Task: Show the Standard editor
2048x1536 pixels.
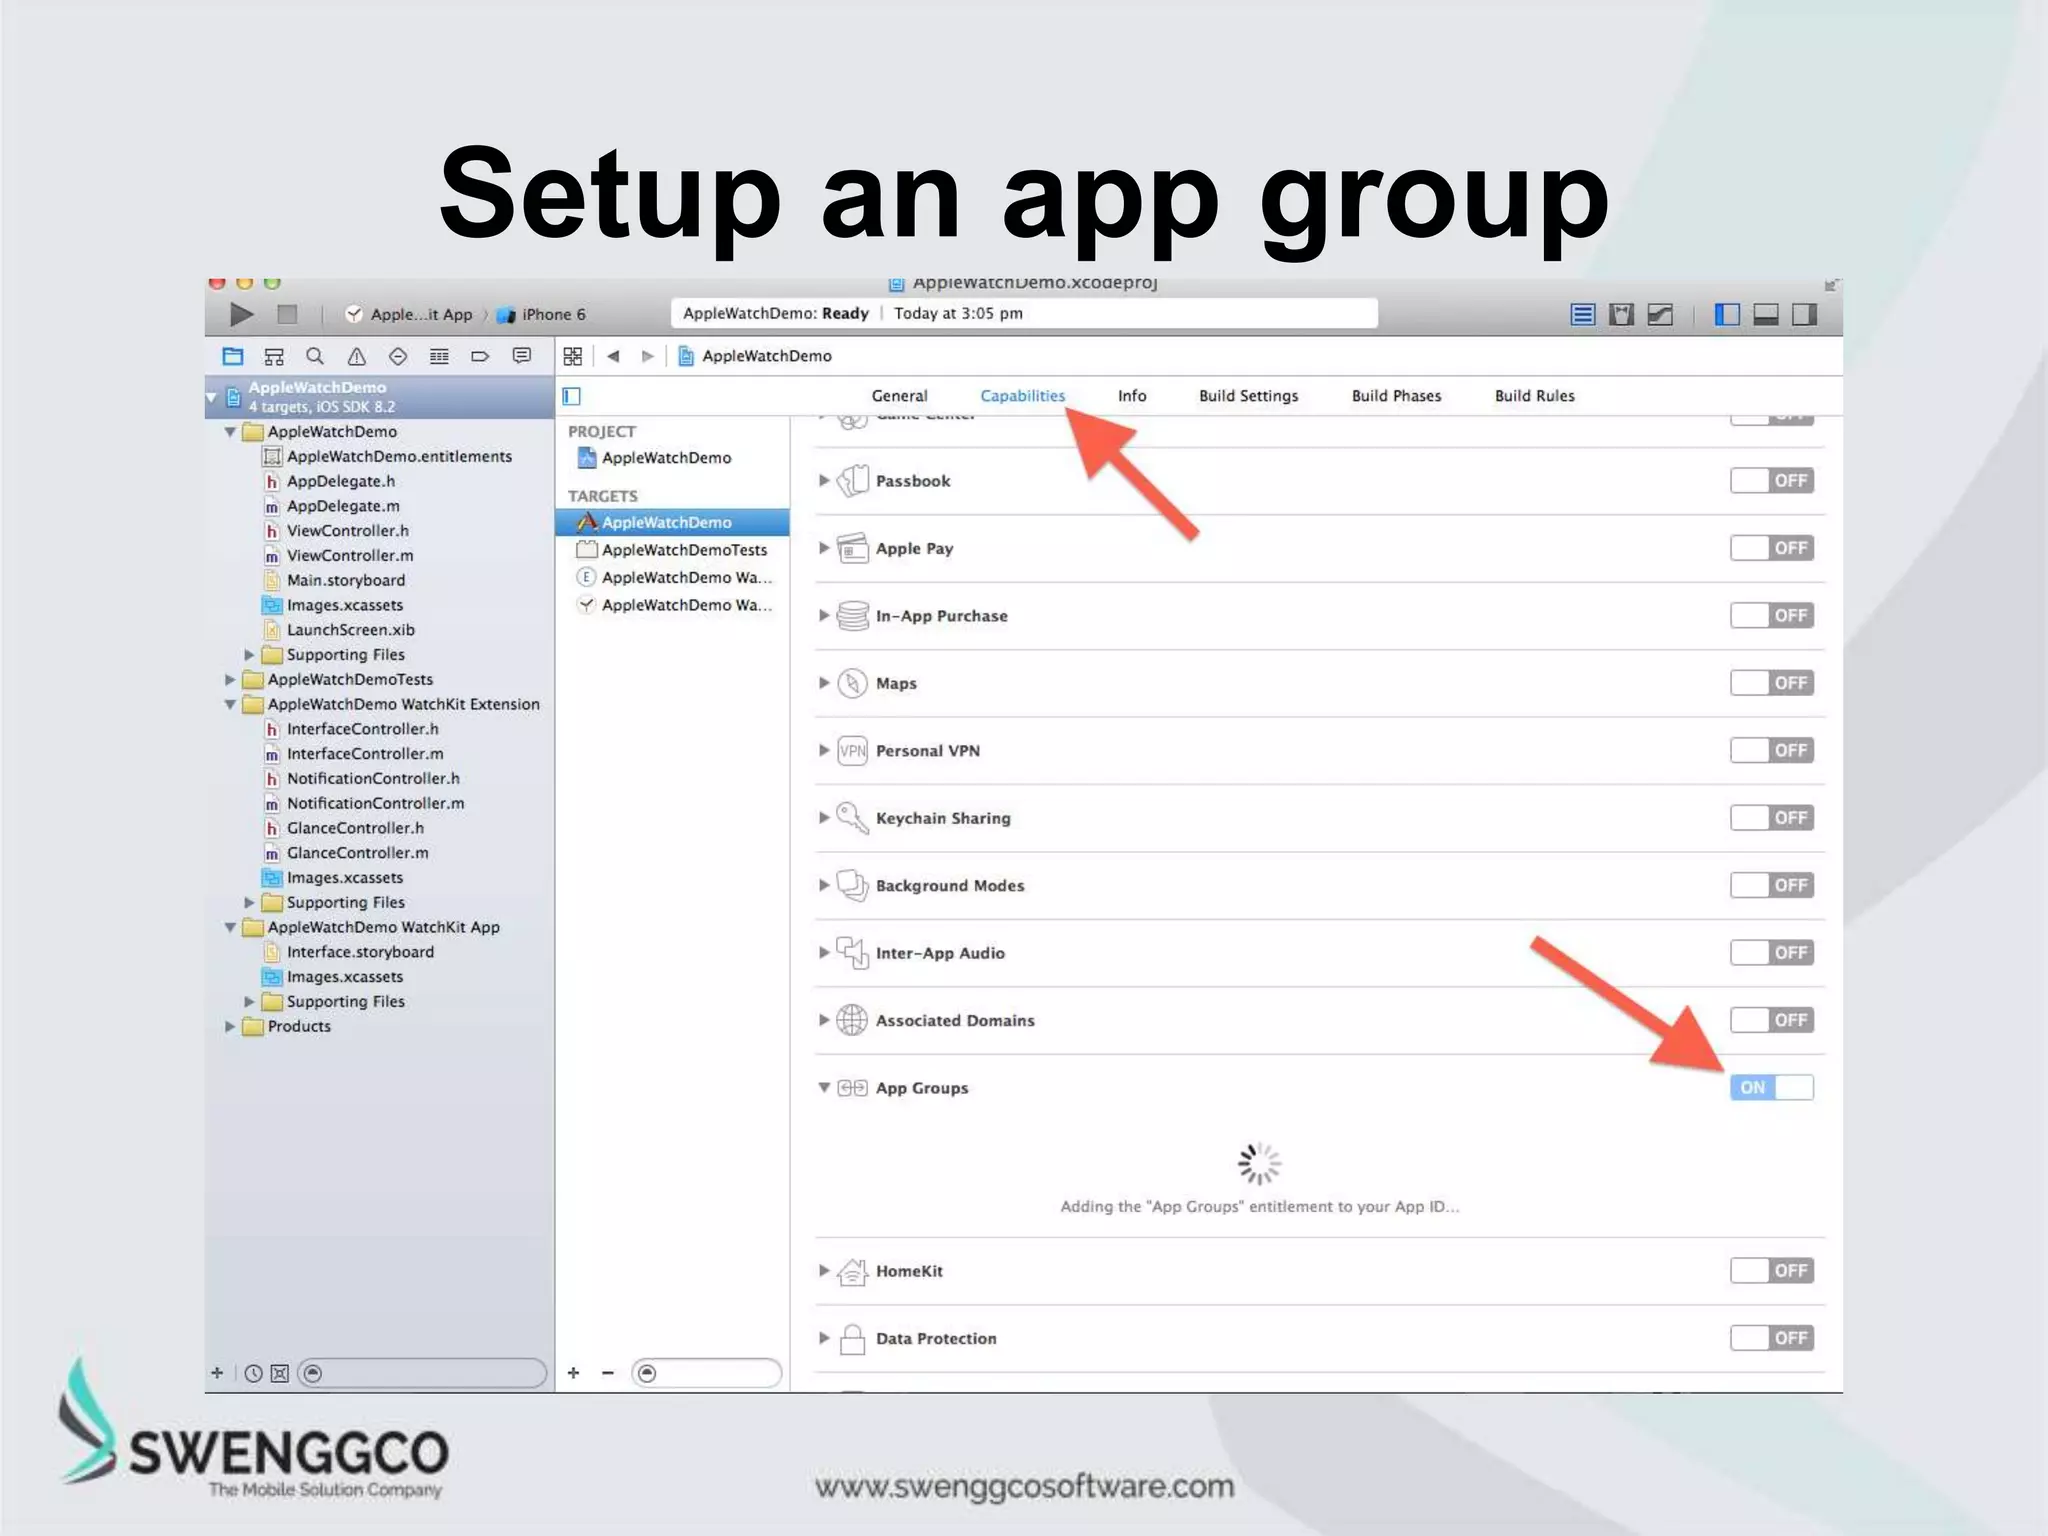Action: point(1582,315)
